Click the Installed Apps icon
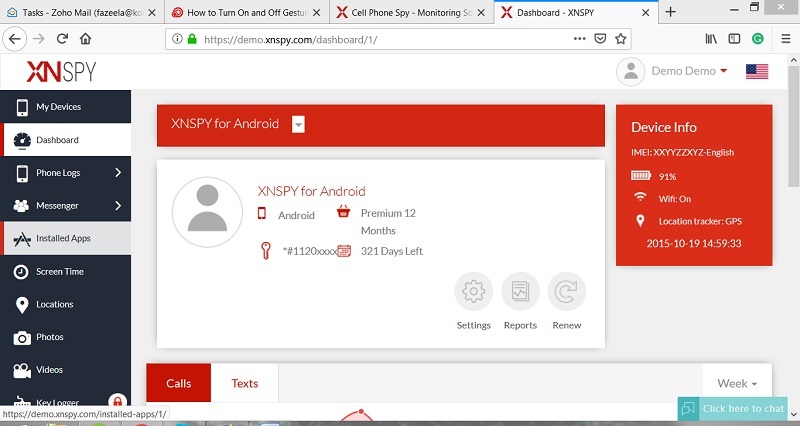Viewport: 800px width, 426px height. point(22,239)
